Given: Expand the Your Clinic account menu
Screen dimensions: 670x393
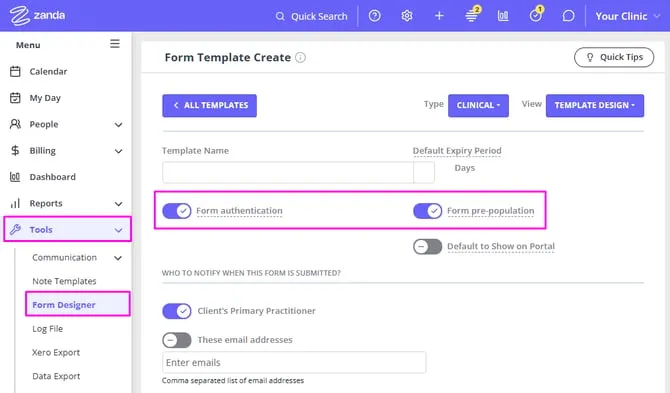Looking at the screenshot, I should pyautogui.click(x=628, y=16).
